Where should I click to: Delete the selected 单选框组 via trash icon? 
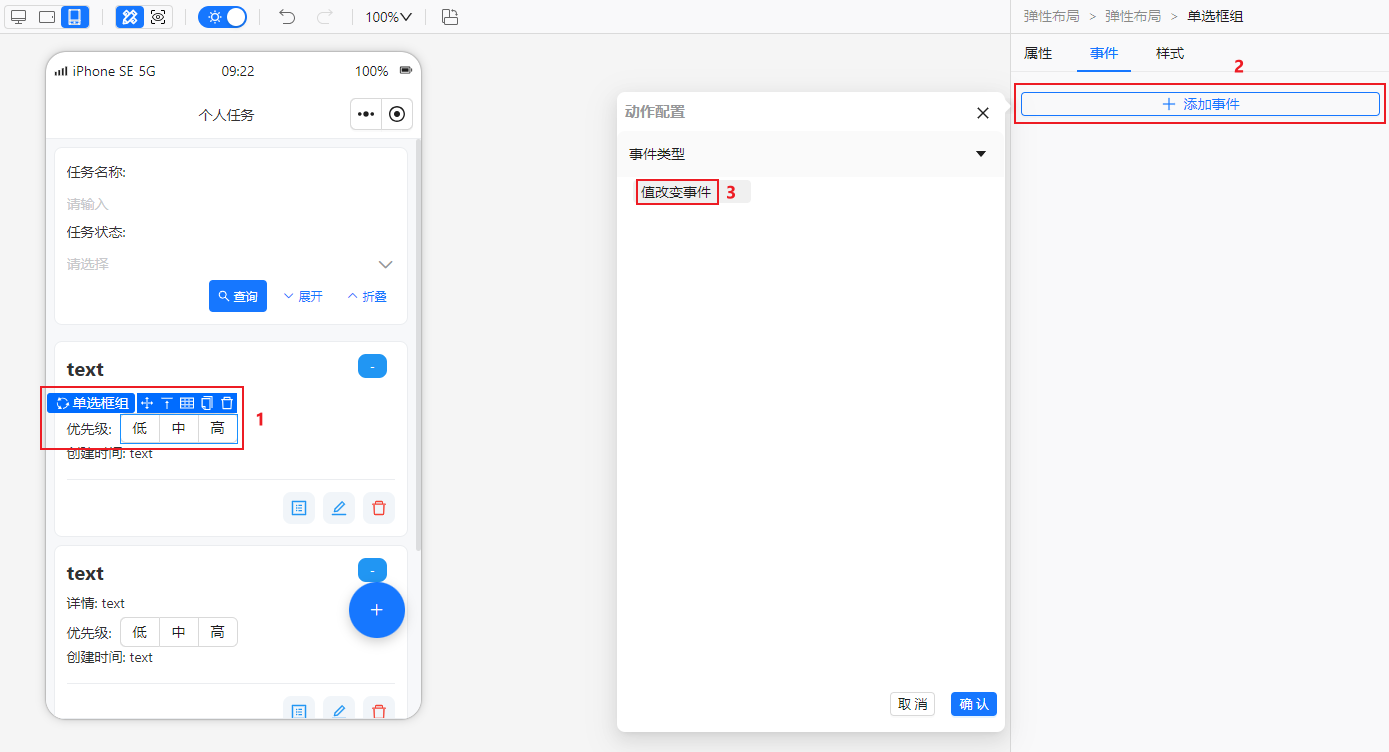point(227,403)
